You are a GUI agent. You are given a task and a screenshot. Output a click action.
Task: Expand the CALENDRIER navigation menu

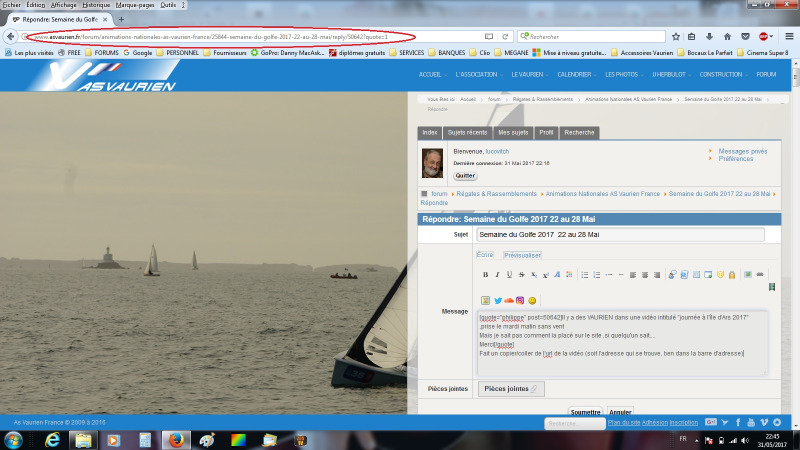[x=576, y=74]
